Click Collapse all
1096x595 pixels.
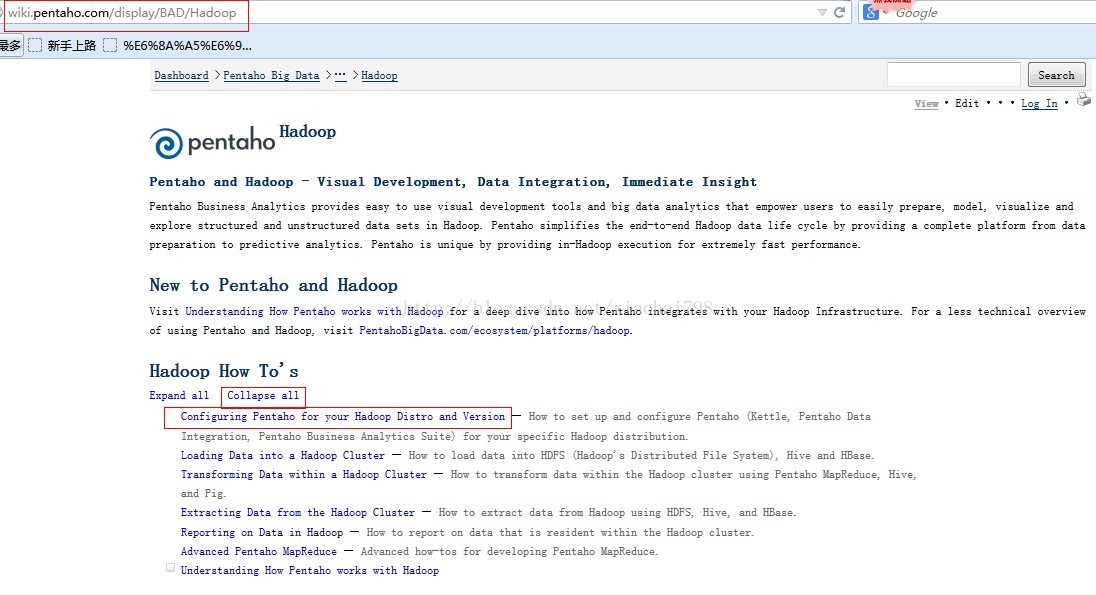tap(263, 395)
